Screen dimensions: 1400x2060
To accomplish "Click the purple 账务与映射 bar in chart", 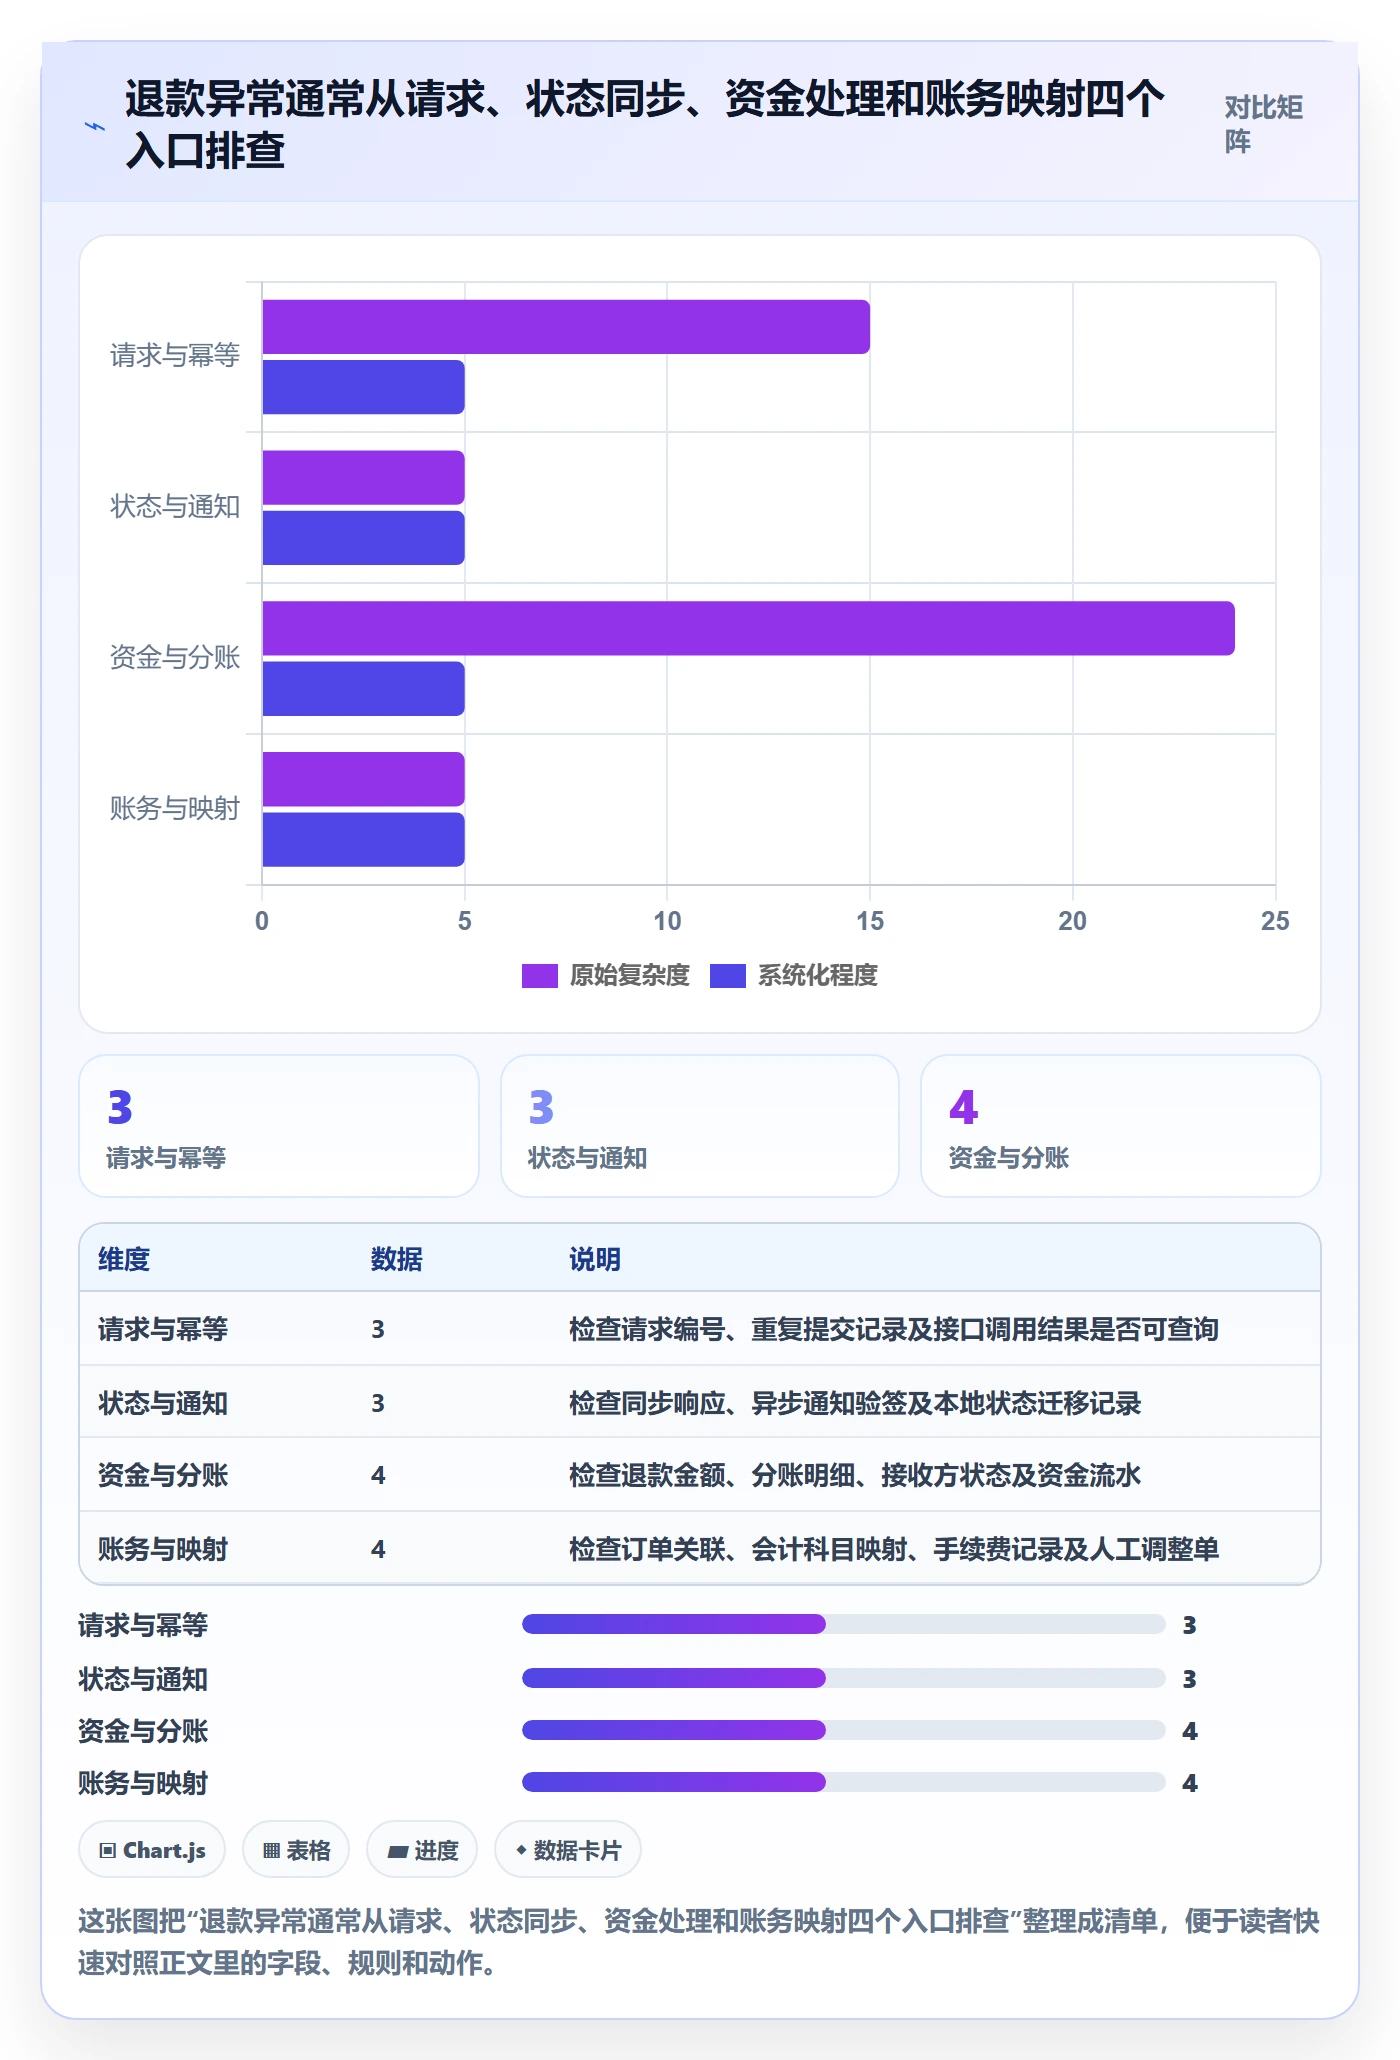I will [x=363, y=779].
